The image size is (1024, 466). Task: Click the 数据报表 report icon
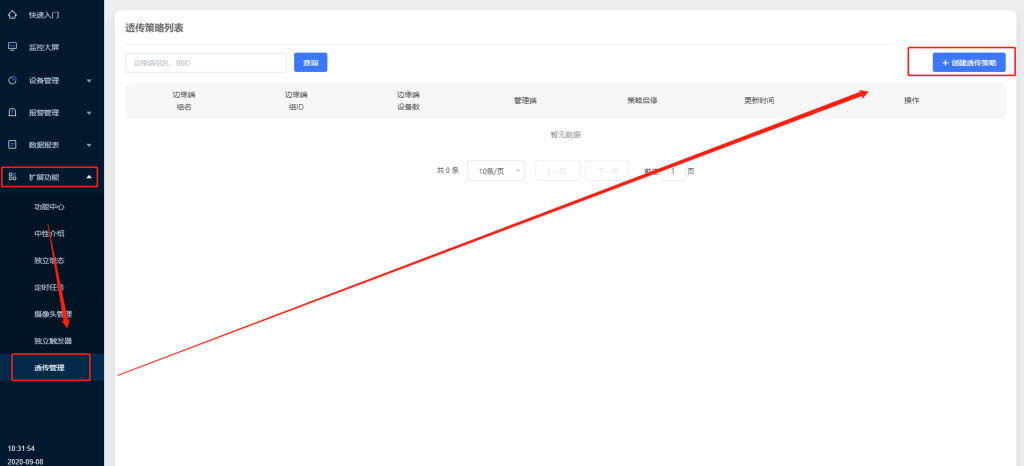coord(12,145)
